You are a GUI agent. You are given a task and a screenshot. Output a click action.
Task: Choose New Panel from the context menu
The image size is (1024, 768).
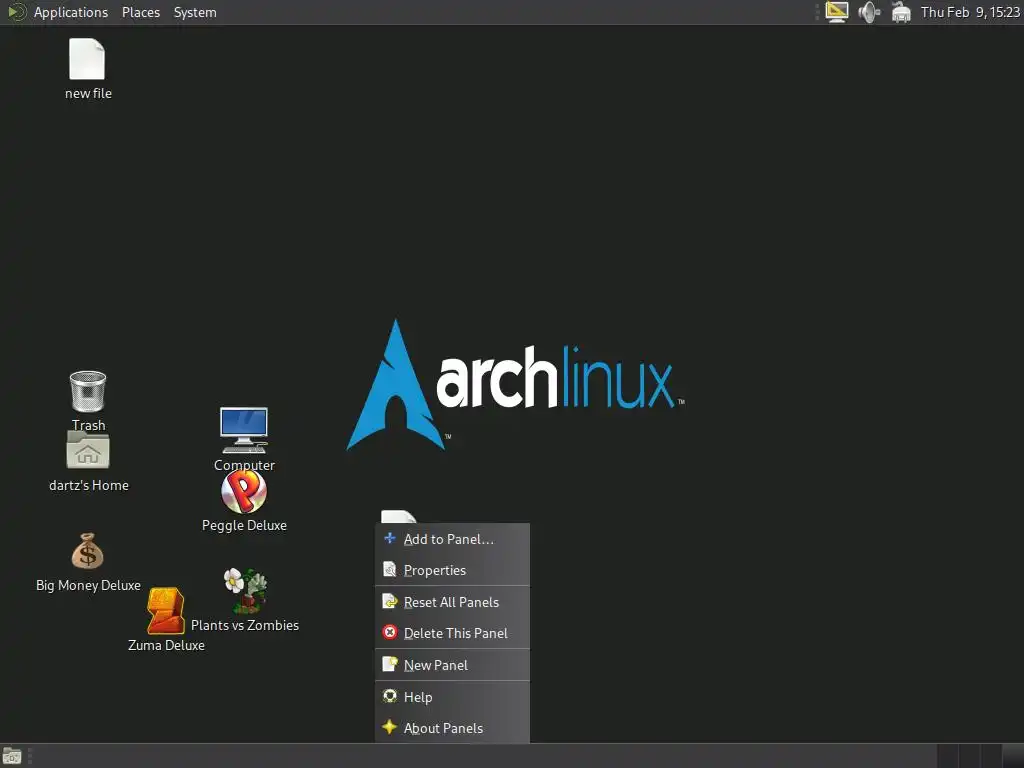click(453, 665)
